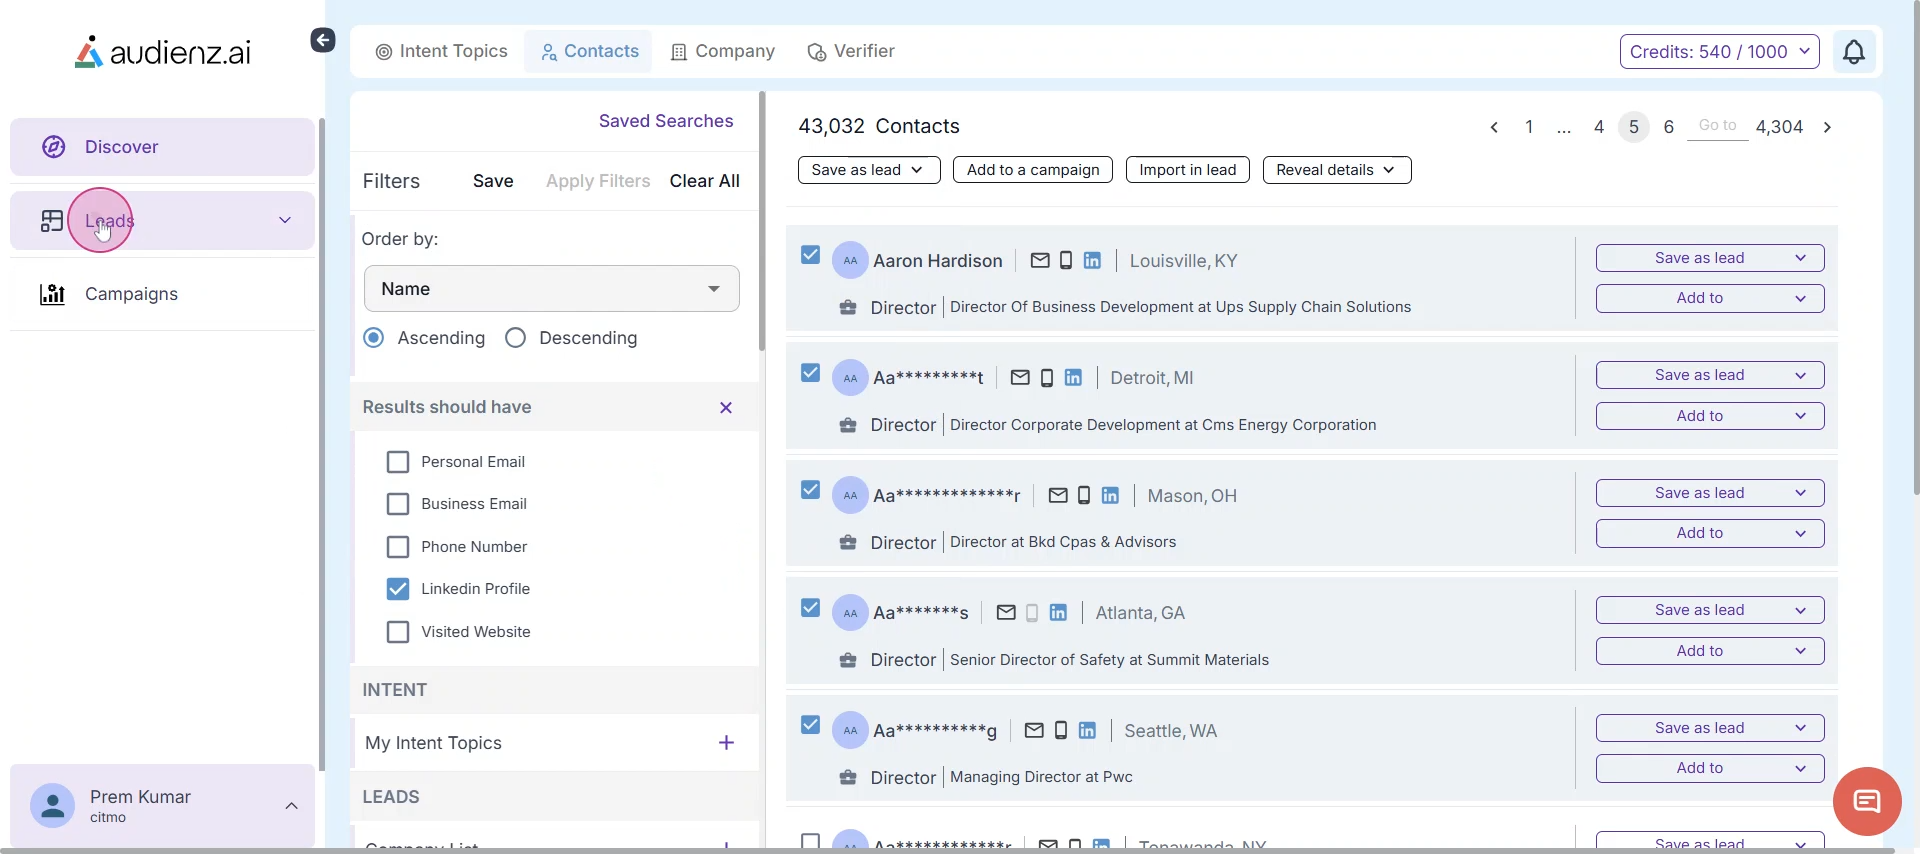This screenshot has height=854, width=1920.
Task: Open Discover in the sidebar
Action: [x=162, y=147]
